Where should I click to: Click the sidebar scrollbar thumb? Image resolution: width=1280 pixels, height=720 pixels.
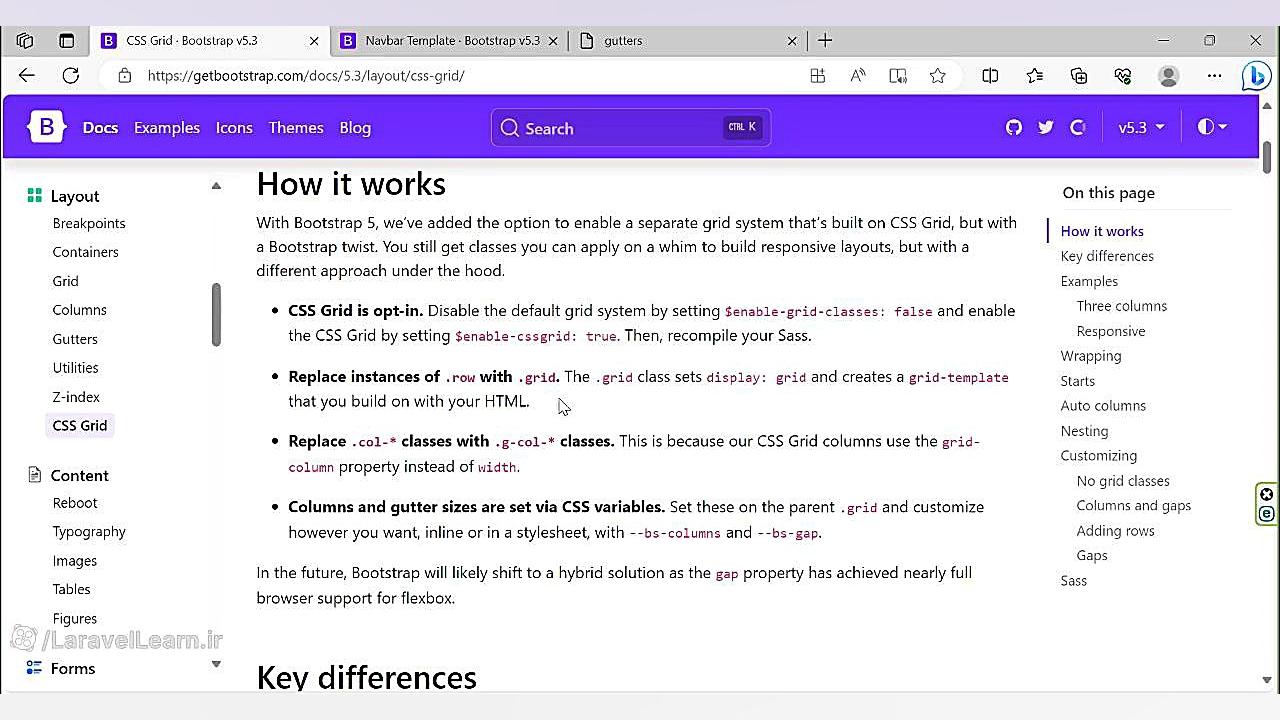pos(216,315)
